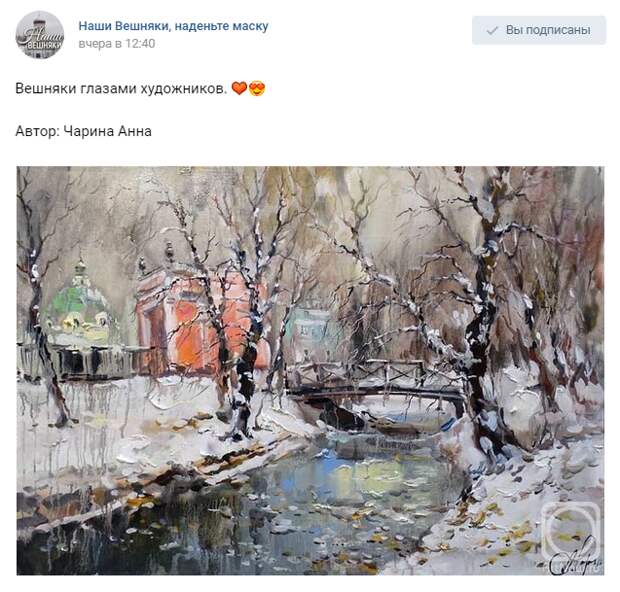620x592 pixels.
Task: Open the Наши Вешняки group avatar
Action: 40,35
